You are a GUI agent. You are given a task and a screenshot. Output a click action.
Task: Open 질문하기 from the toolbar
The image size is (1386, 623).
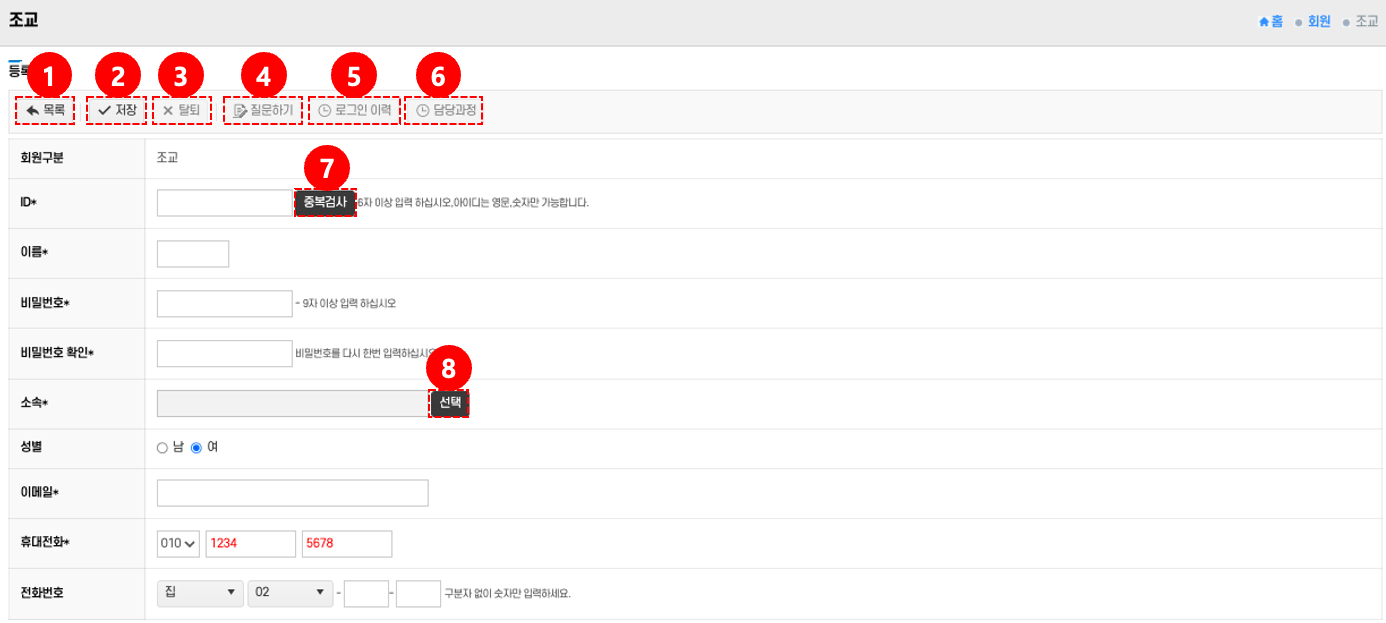[263, 110]
